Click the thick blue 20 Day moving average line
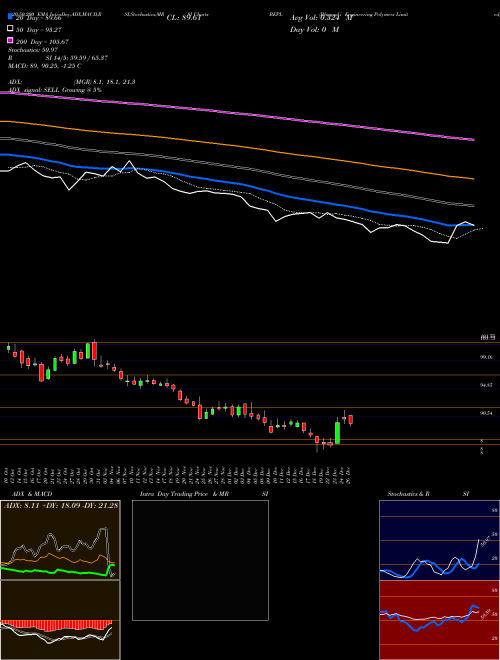 click(x=237, y=183)
